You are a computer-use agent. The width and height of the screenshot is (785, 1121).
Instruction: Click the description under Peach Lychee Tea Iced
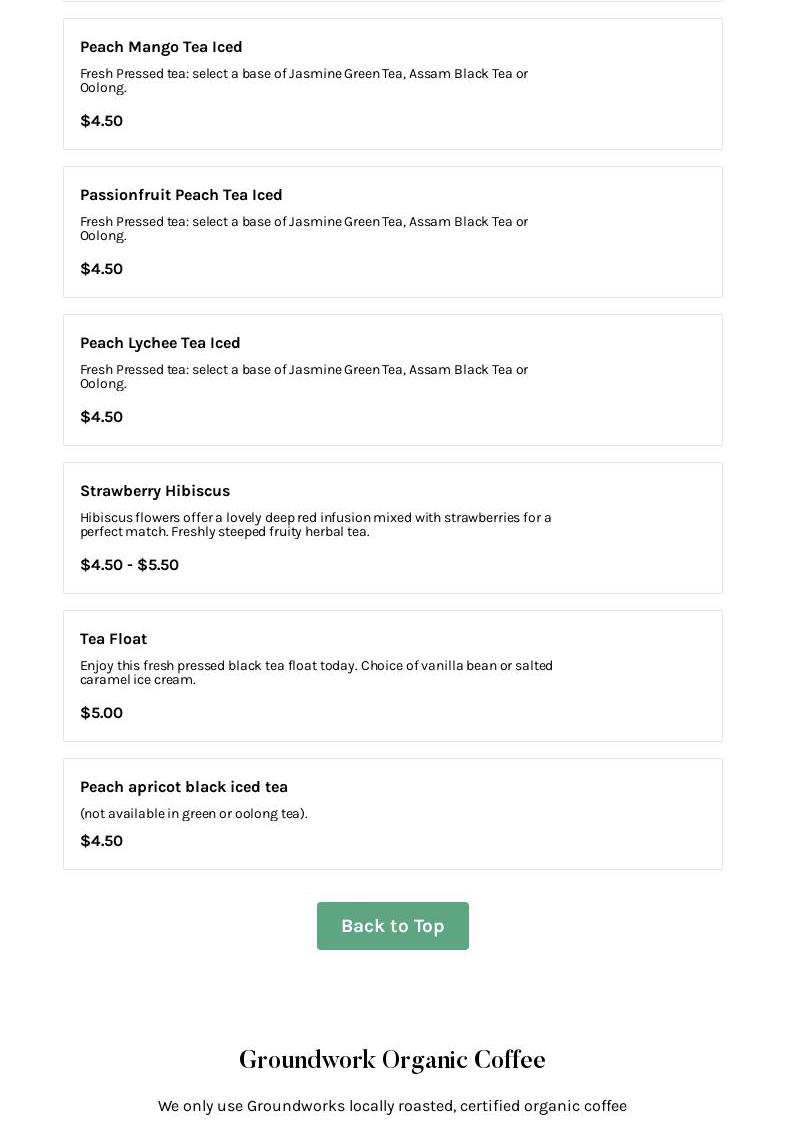(303, 376)
